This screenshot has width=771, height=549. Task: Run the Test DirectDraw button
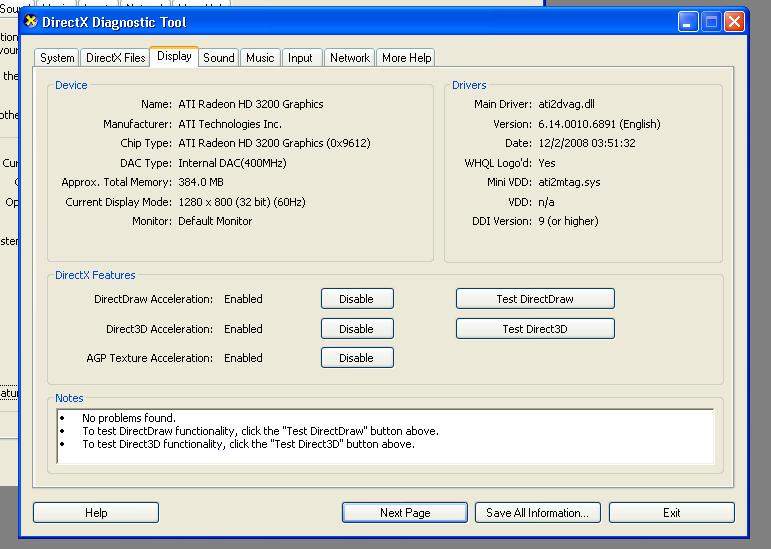(535, 299)
